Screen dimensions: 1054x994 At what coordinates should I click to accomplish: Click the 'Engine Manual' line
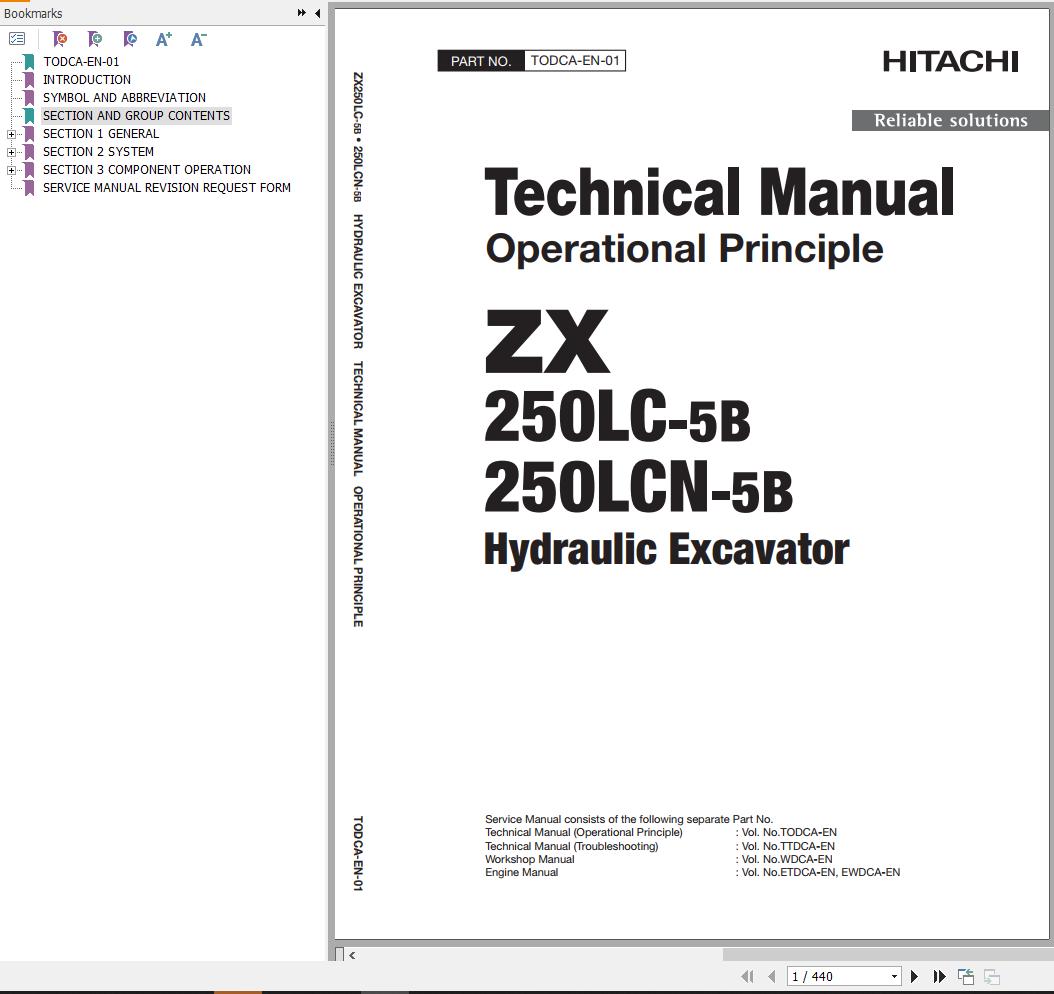[522, 872]
